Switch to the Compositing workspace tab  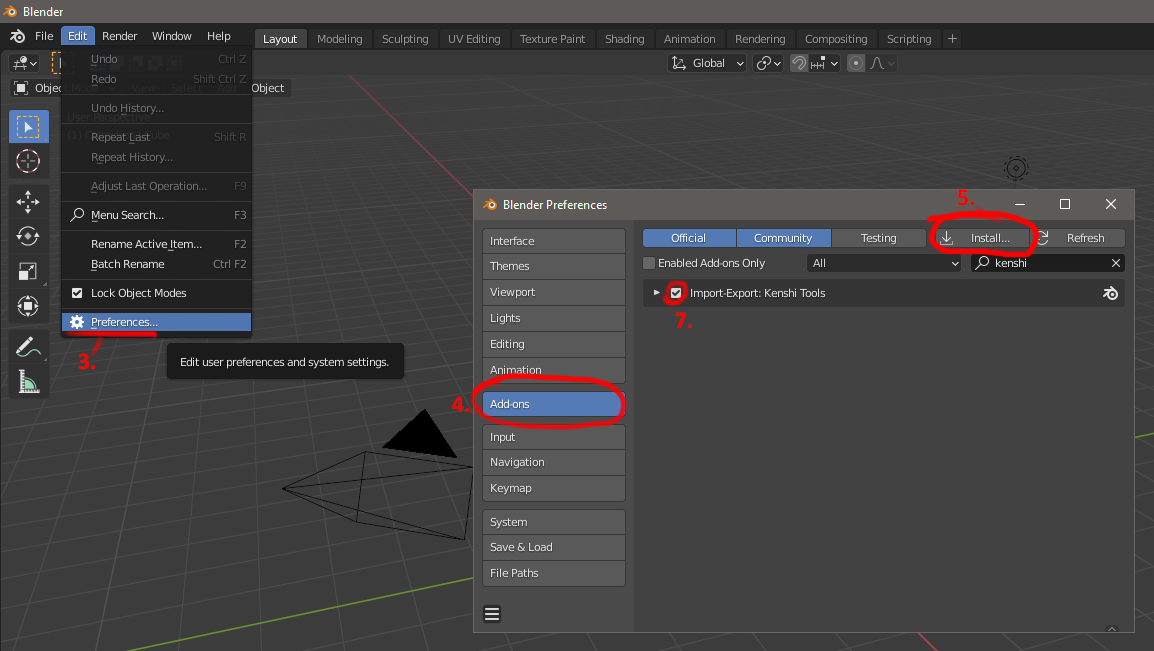click(836, 39)
